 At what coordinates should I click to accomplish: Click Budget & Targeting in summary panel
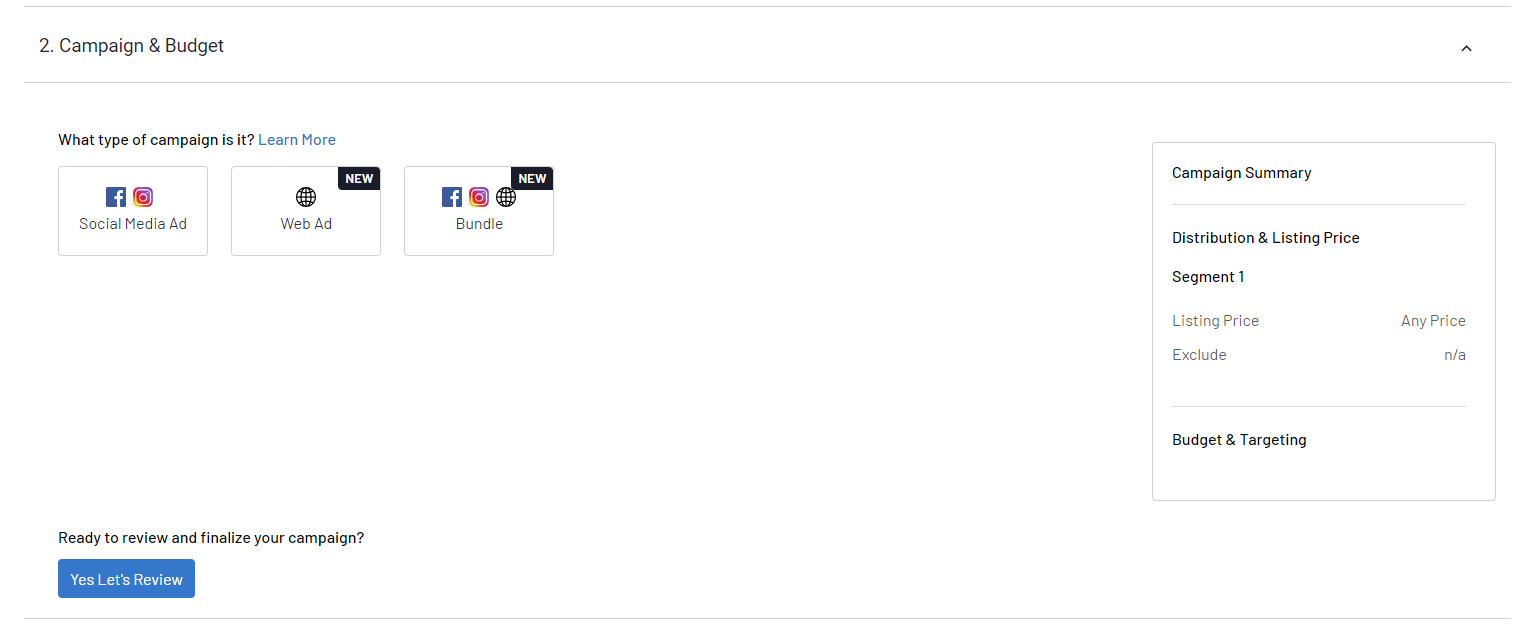tap(1239, 440)
